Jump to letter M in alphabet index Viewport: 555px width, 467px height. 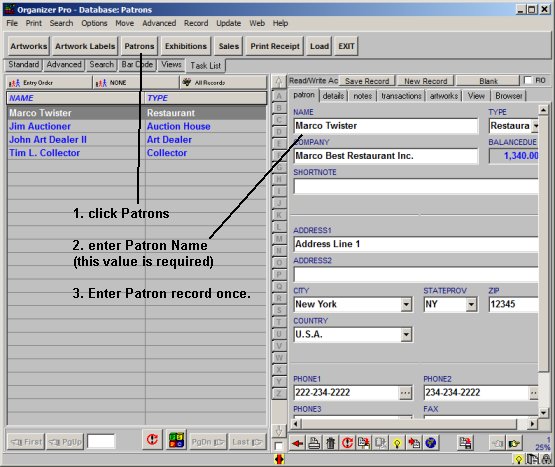tap(279, 239)
